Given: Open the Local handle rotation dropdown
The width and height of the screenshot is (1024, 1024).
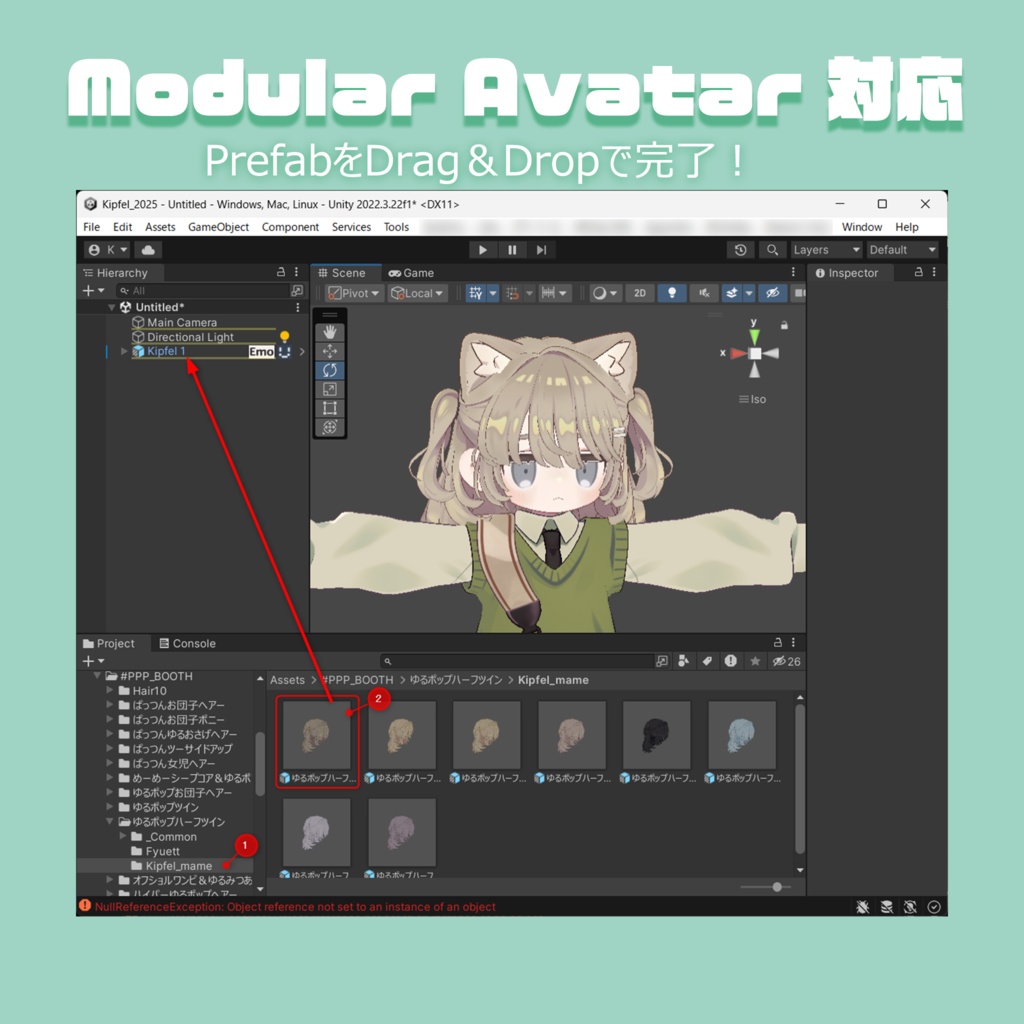Looking at the screenshot, I should coord(417,293).
